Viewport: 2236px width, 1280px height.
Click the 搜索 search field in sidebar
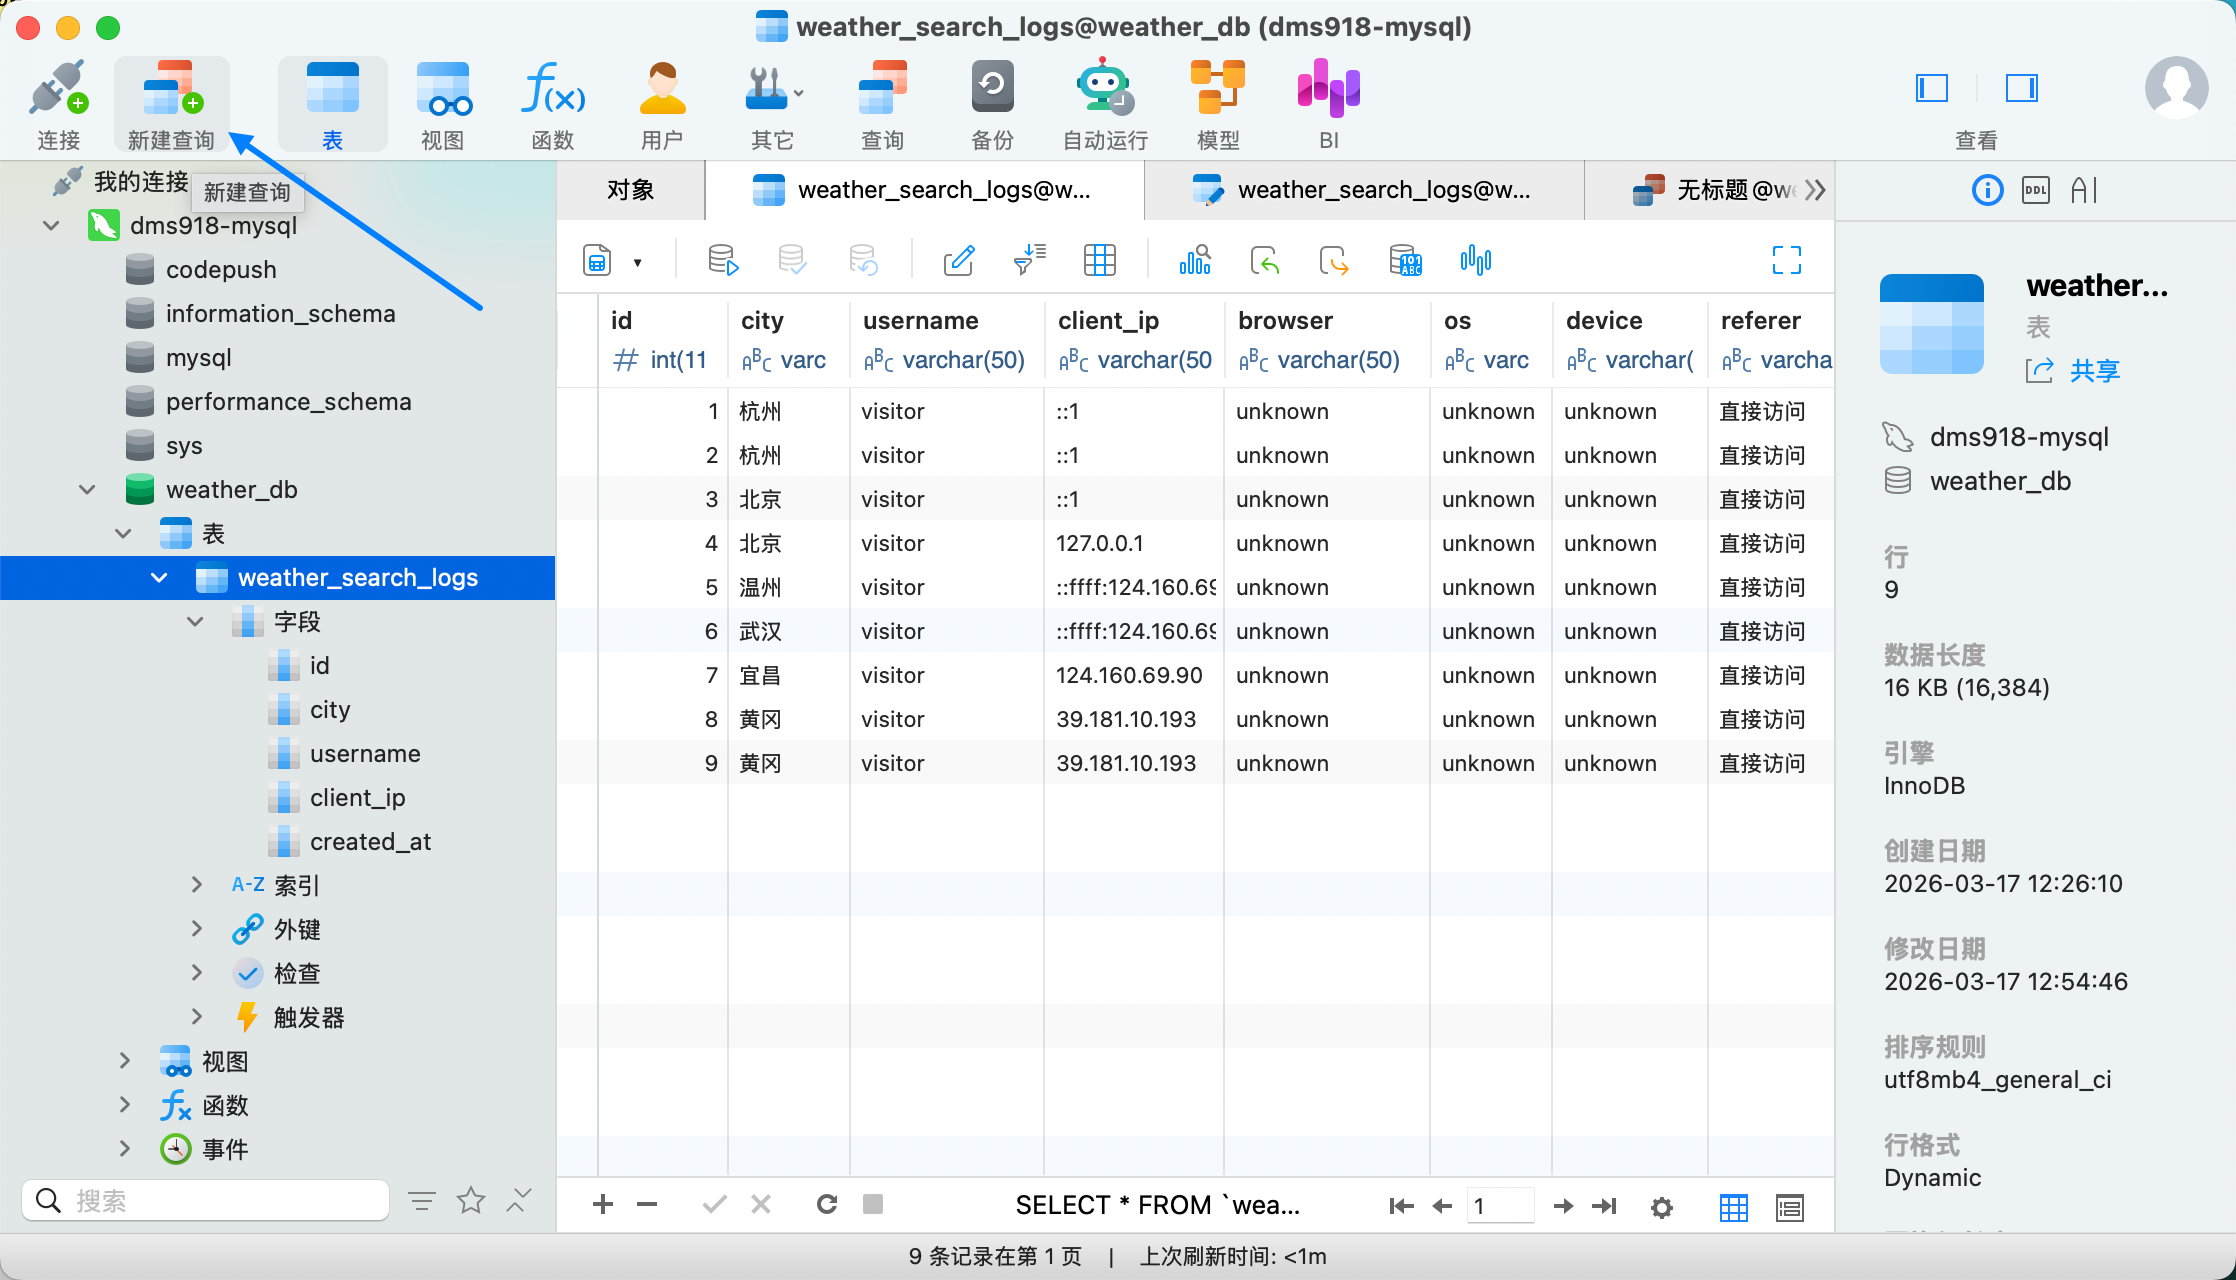point(220,1200)
